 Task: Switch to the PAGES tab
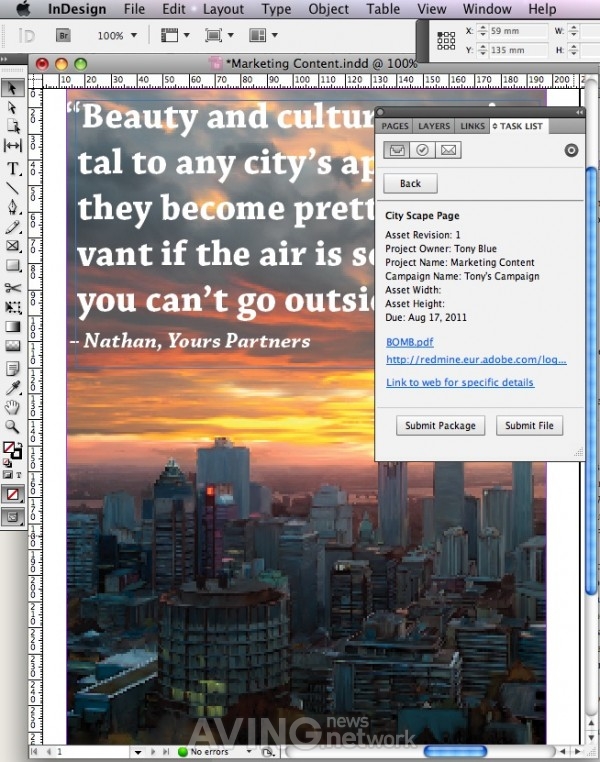click(394, 126)
